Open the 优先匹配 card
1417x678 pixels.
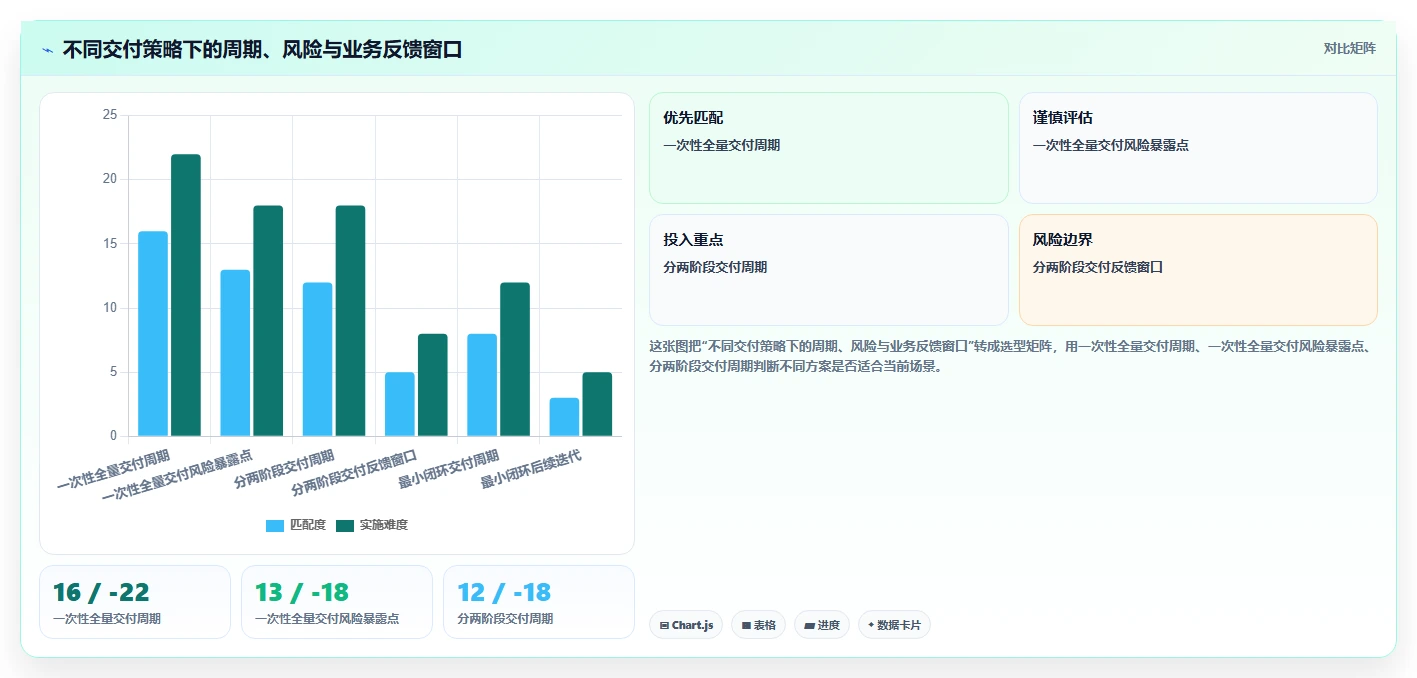click(x=829, y=148)
